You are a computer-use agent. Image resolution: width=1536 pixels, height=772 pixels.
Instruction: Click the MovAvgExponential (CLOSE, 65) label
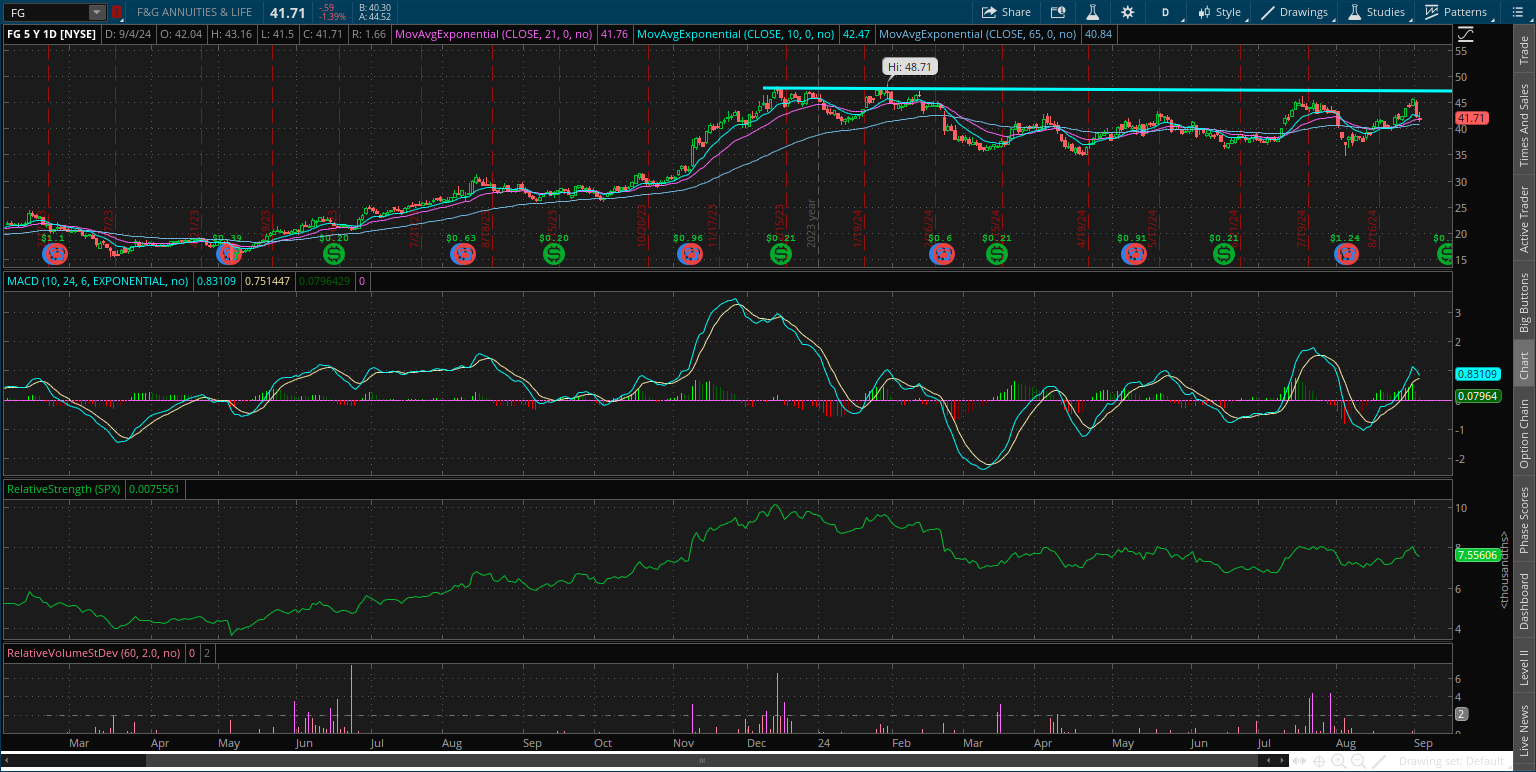977,34
